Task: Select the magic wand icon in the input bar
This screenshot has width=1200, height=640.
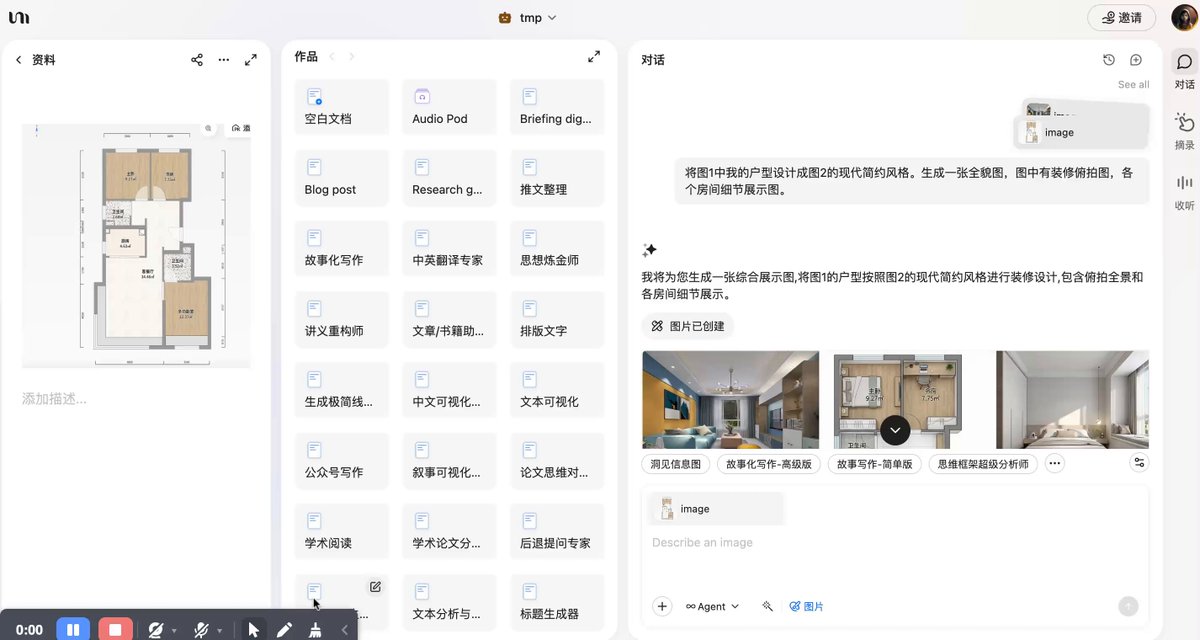Action: pyautogui.click(x=766, y=606)
